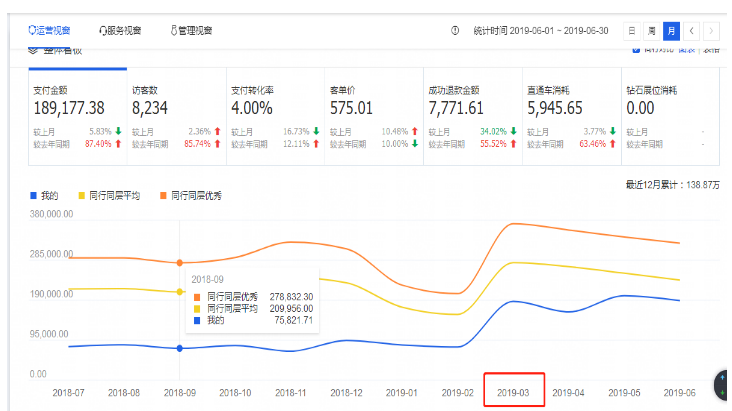Image resolution: width=732 pixels, height=411 pixels.
Task: Go to next period with right chevron
Action: coord(711,31)
